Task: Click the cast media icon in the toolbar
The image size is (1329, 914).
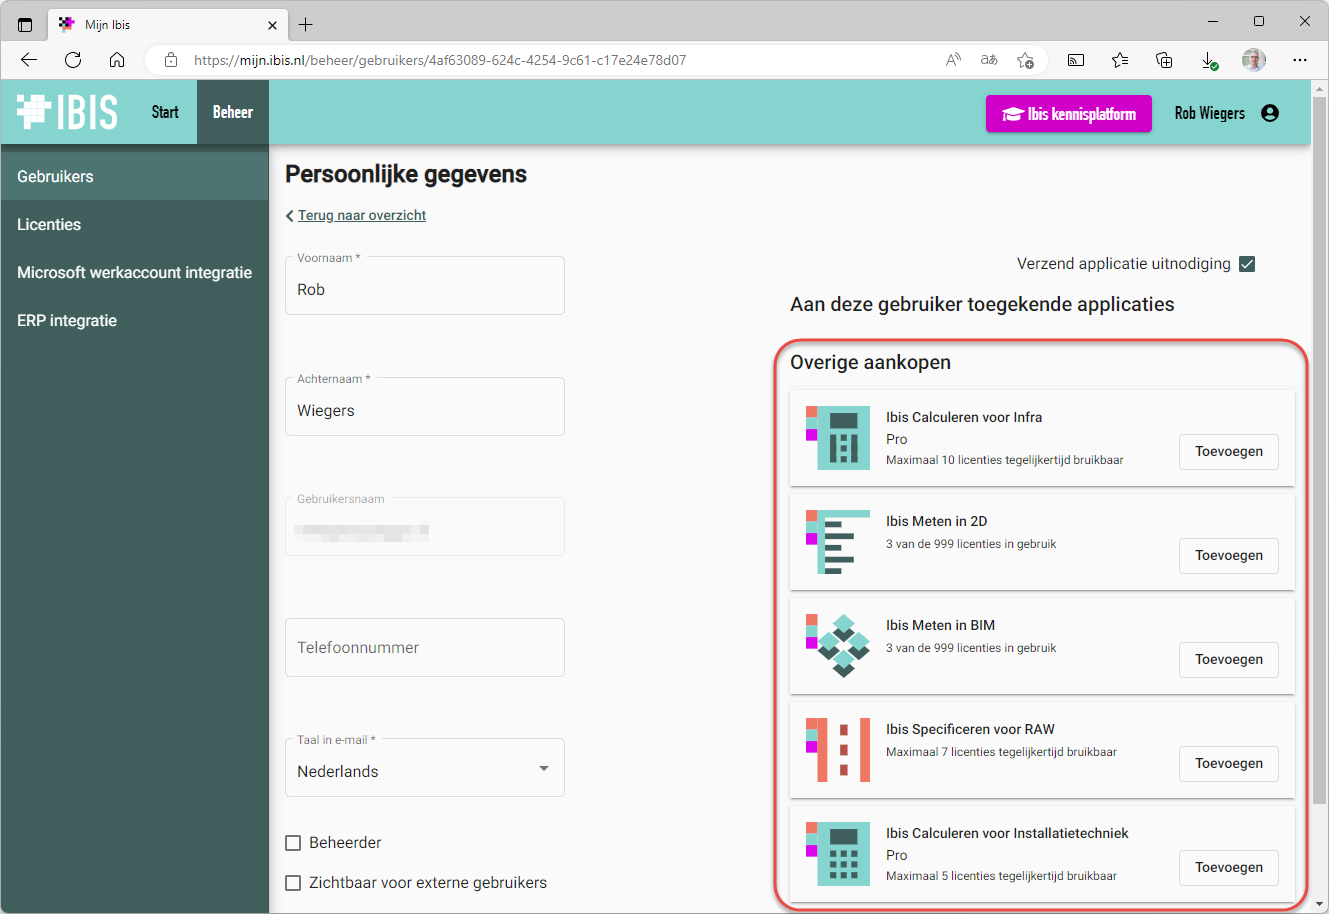Action: point(1076,60)
